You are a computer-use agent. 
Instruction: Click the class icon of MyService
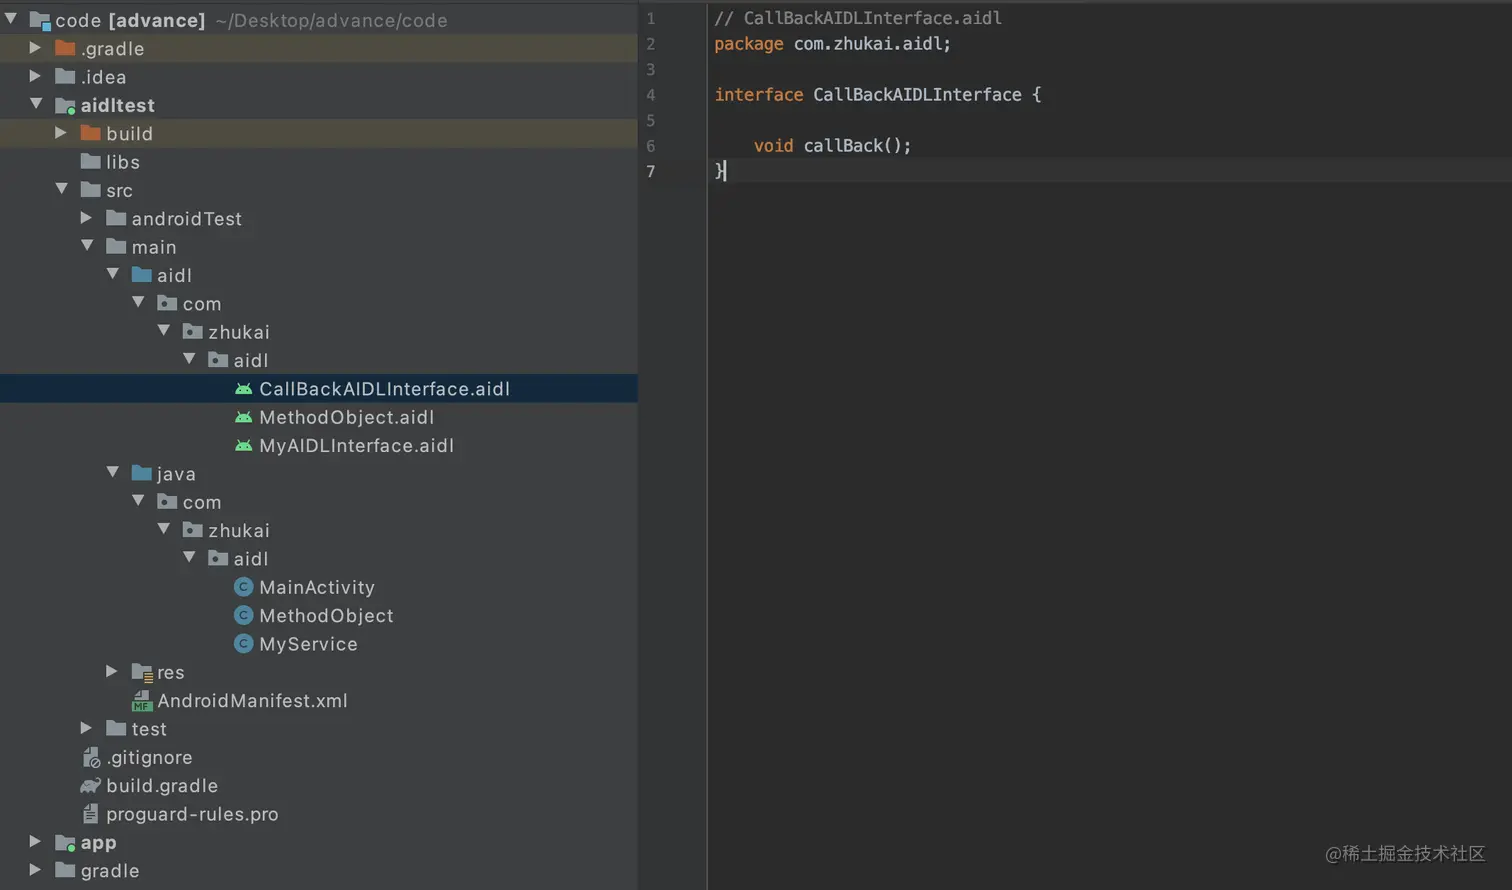[243, 644]
